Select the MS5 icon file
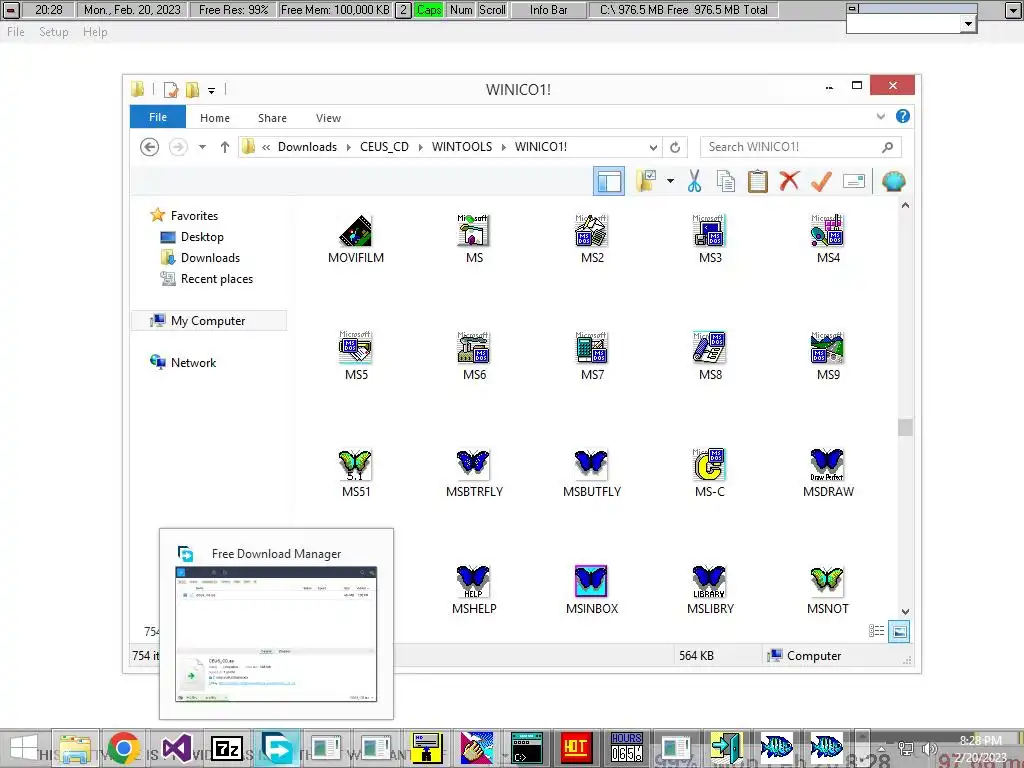 356,356
